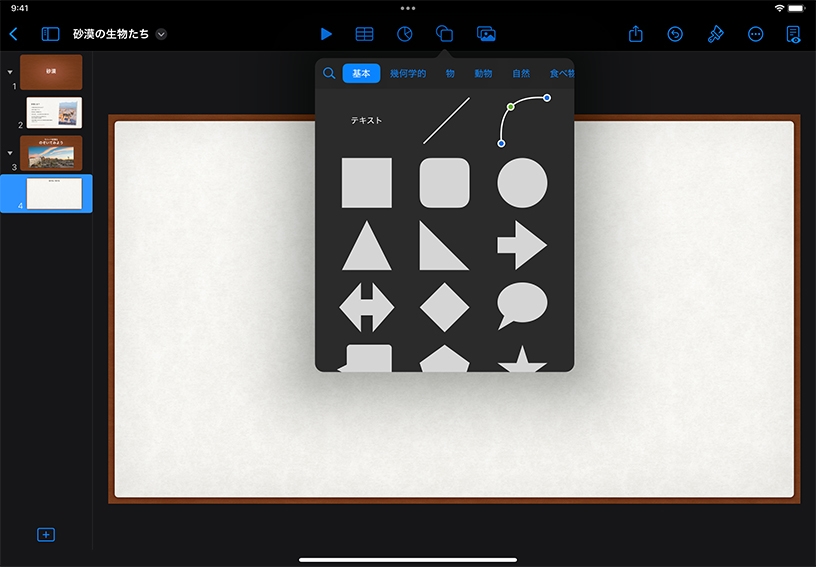Collapse slide group 1 disclosure triangle
The height and width of the screenshot is (567, 816).
coord(10,72)
